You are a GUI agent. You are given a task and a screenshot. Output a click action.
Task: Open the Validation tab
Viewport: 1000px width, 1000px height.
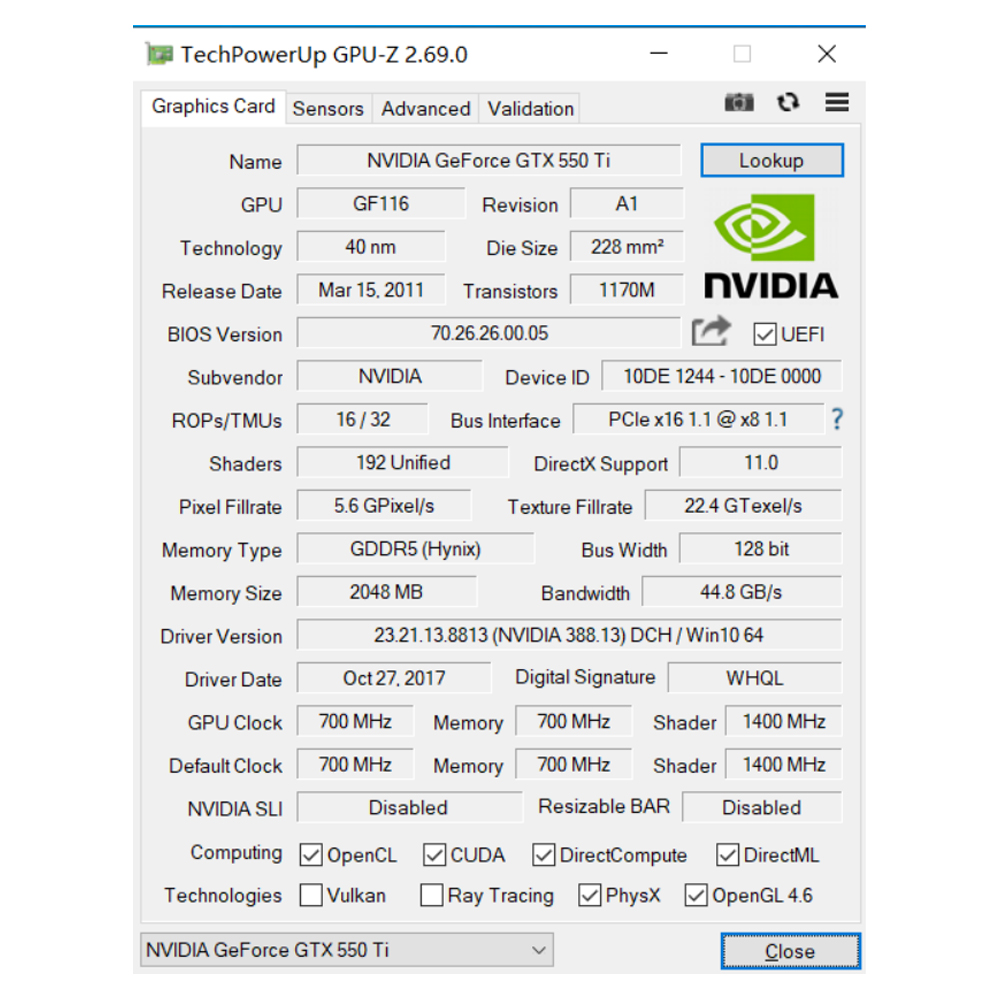tap(531, 108)
